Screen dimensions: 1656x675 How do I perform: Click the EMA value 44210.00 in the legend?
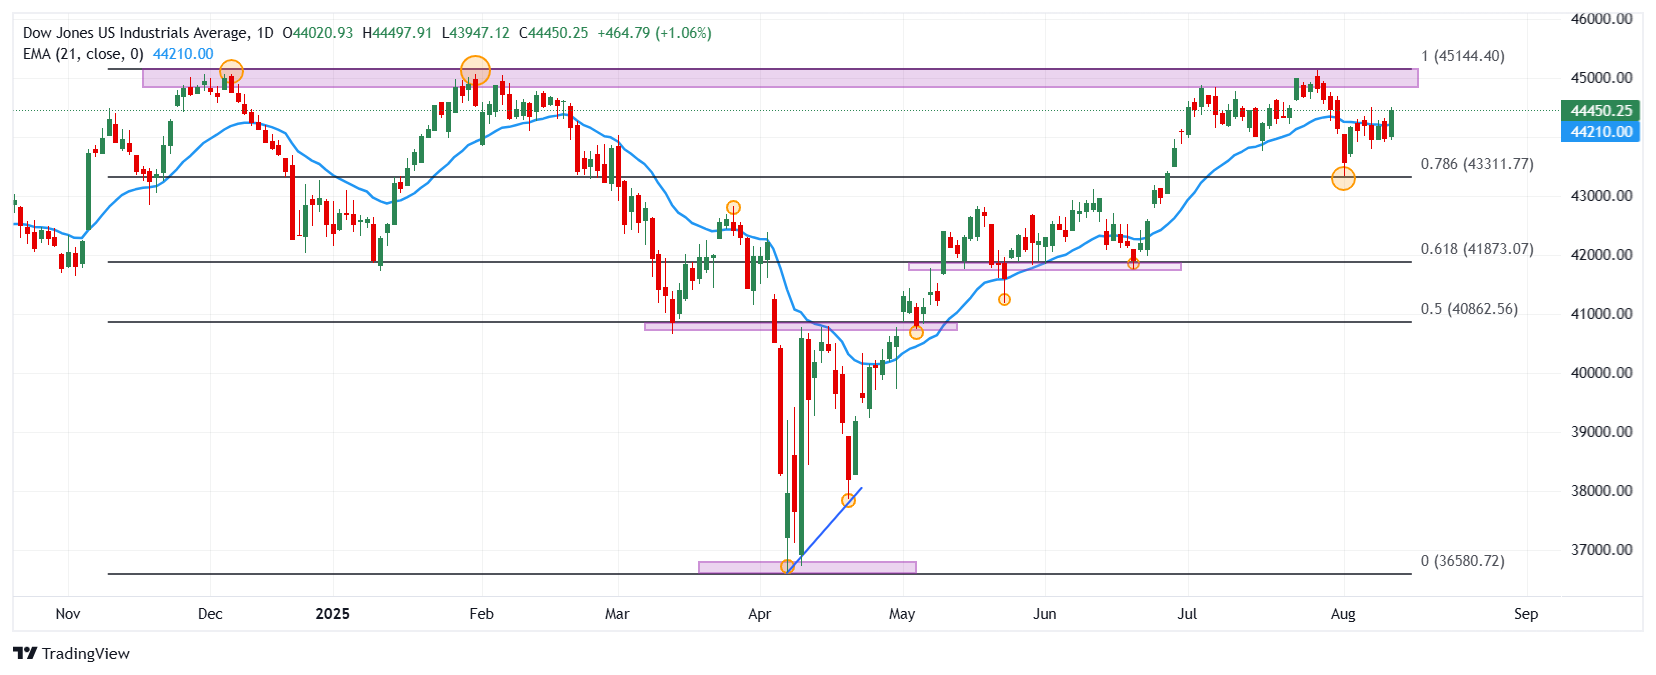(x=183, y=54)
